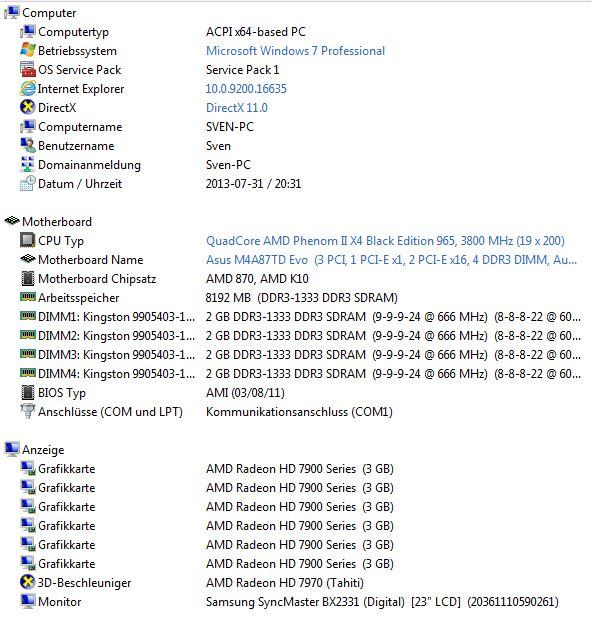Click the DIMM3: Kingston 9905403 label
Viewport: 592px width, 624px height.
click(x=116, y=355)
